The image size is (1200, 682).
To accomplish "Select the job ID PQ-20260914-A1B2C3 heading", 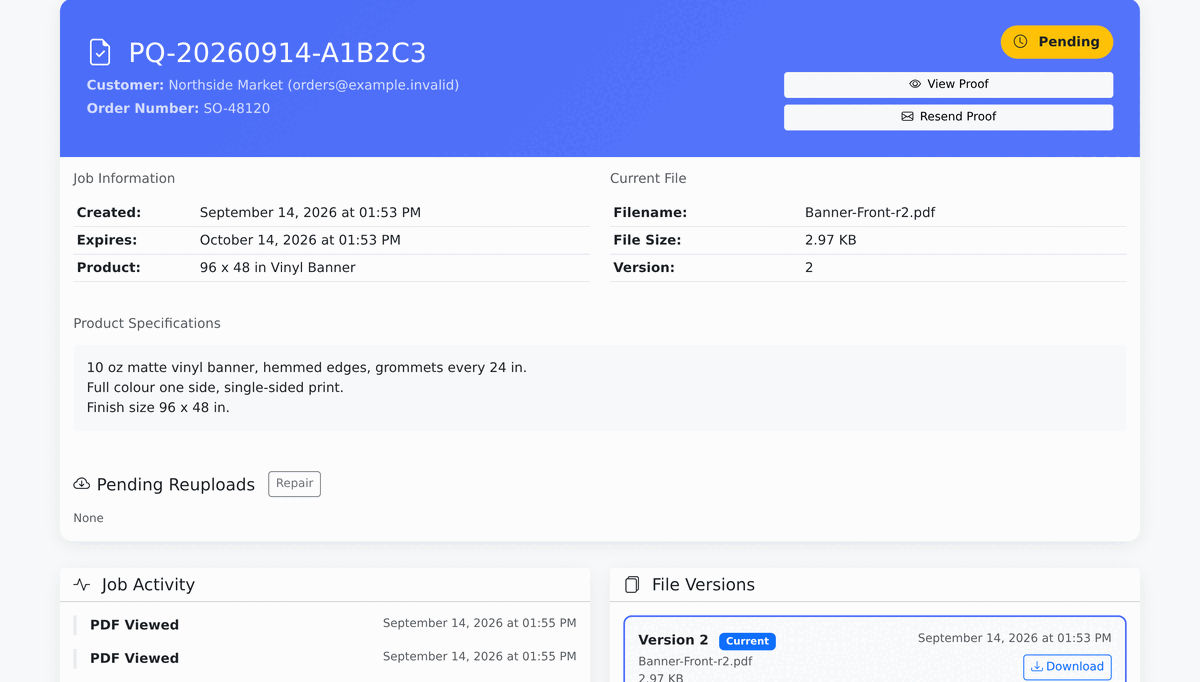I will tap(278, 53).
